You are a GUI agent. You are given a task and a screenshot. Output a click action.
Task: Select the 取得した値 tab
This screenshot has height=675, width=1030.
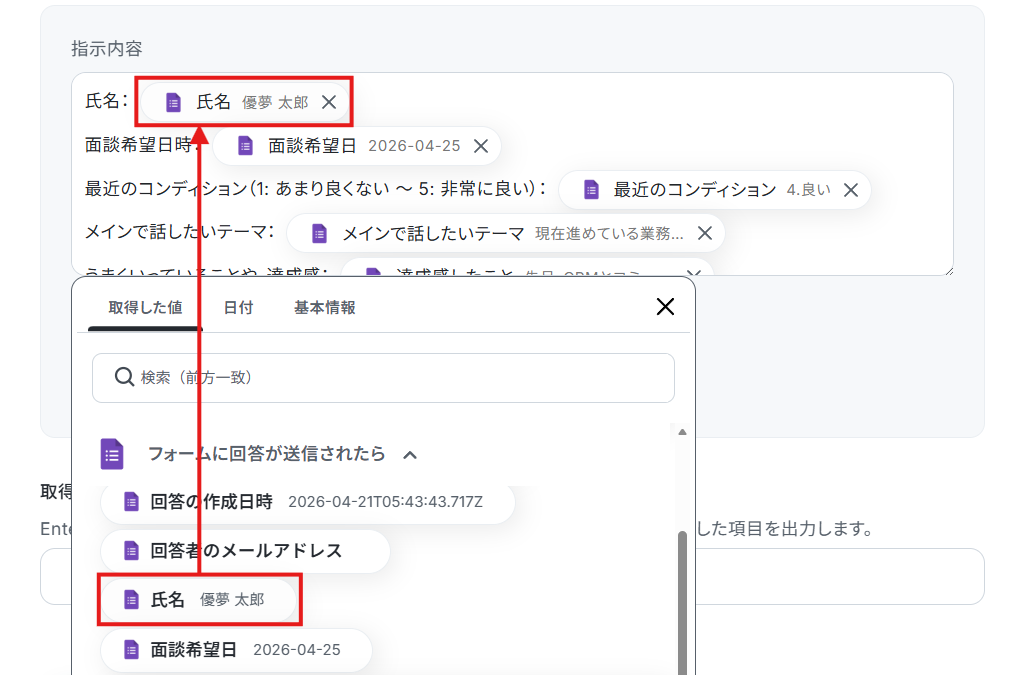click(145, 308)
